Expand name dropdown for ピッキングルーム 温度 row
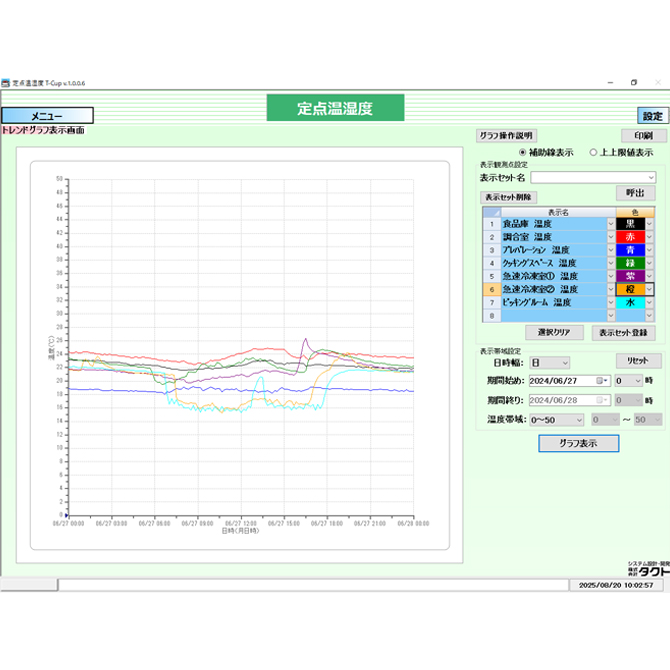Image resolution: width=670 pixels, height=670 pixels. tap(611, 303)
